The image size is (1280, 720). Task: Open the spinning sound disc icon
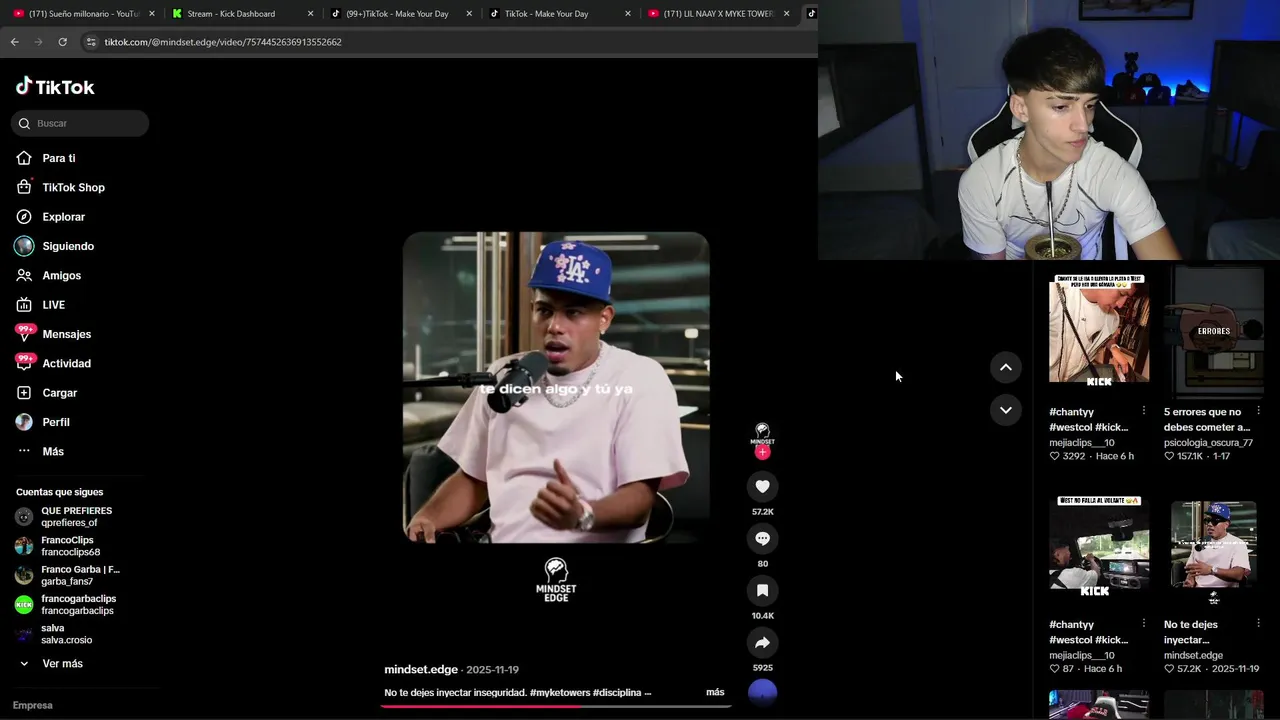[x=762, y=693]
